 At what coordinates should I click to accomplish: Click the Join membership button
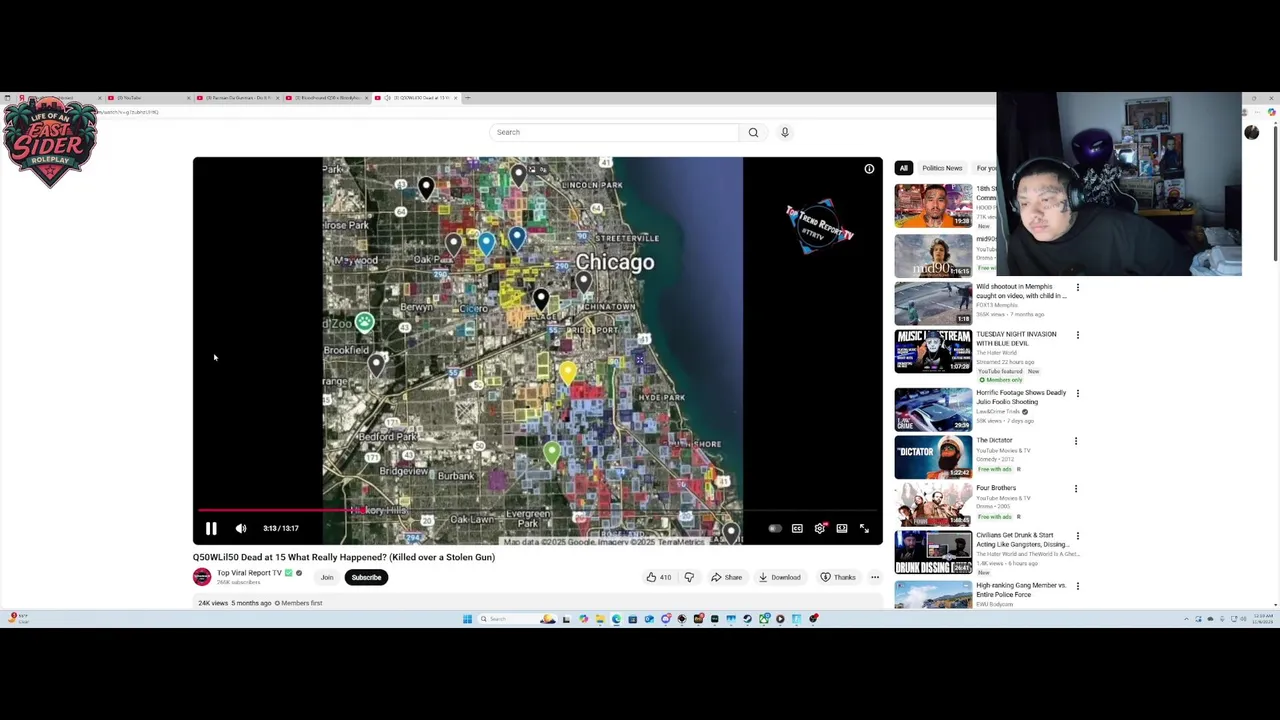pyautogui.click(x=327, y=577)
